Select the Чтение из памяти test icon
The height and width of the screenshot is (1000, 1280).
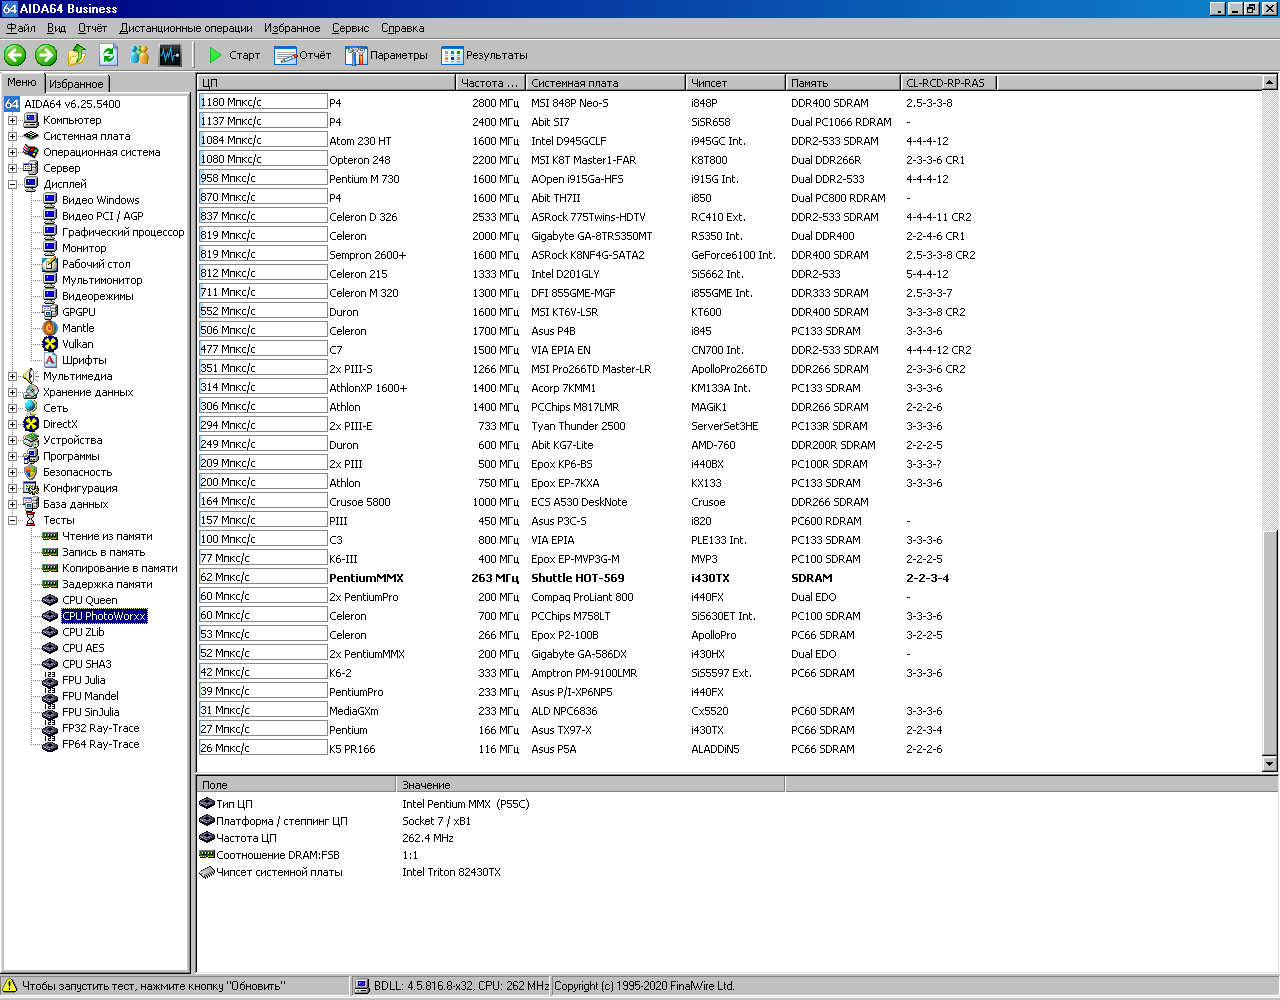(50, 536)
